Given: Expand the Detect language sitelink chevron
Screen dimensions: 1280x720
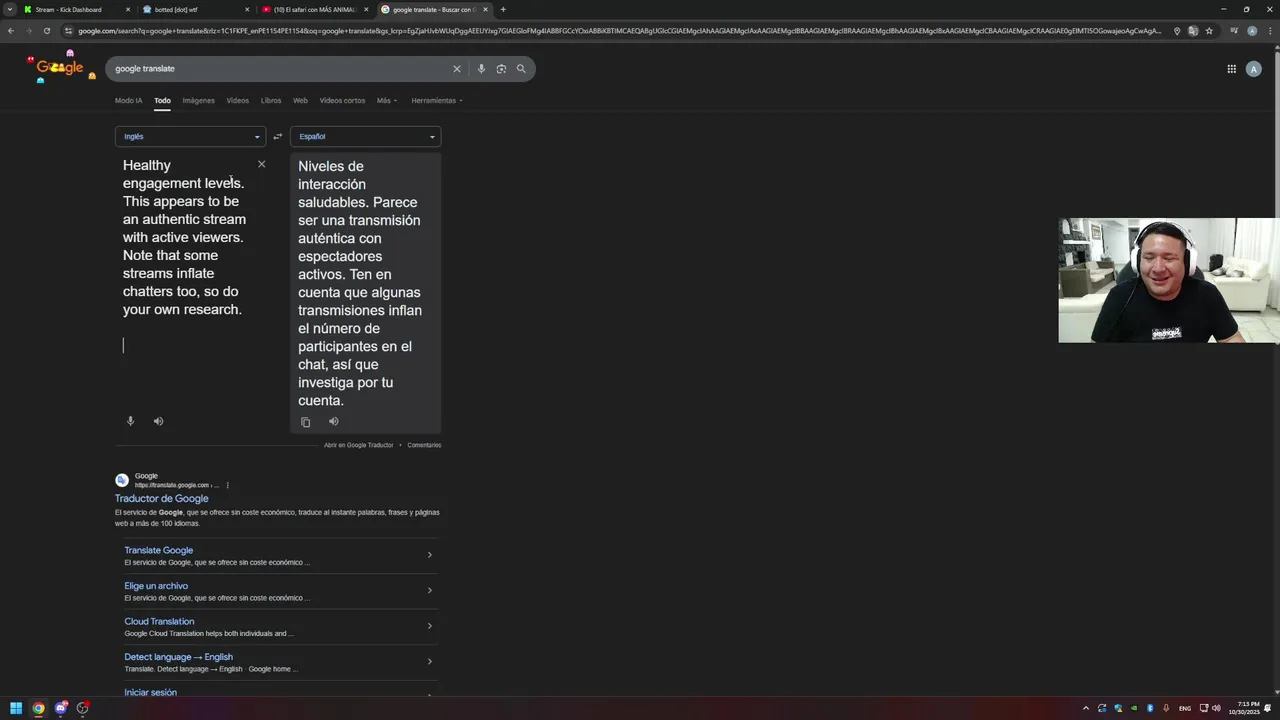Looking at the screenshot, I should pos(430,662).
